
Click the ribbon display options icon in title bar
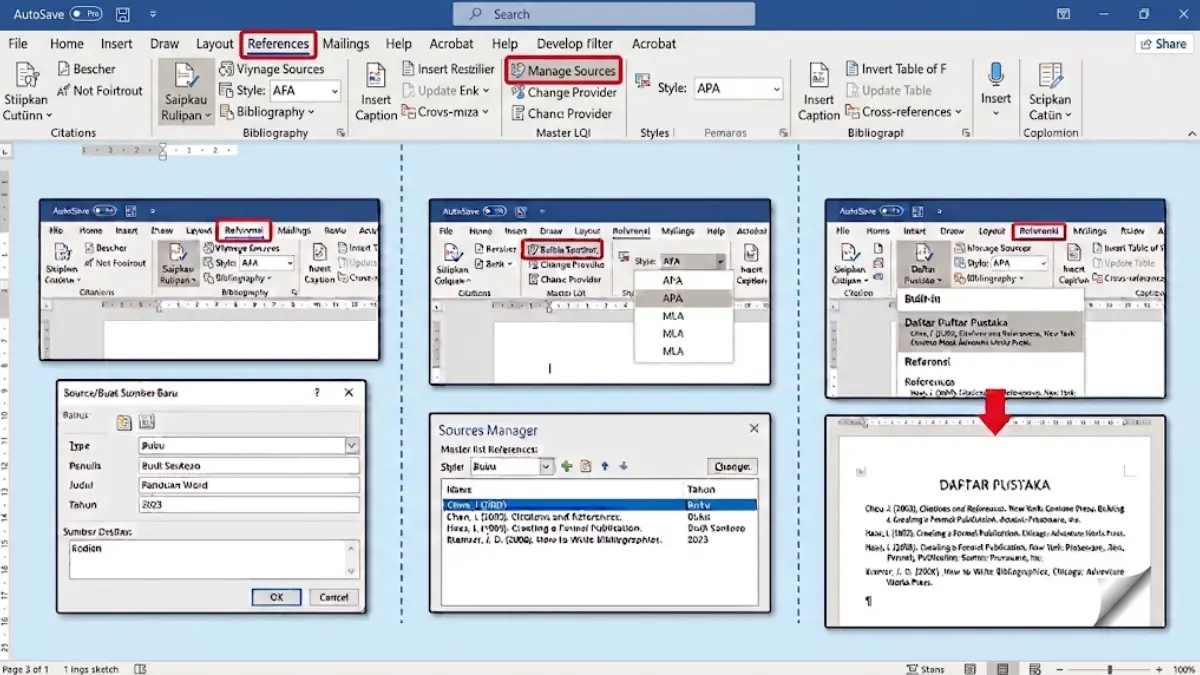(x=1062, y=14)
